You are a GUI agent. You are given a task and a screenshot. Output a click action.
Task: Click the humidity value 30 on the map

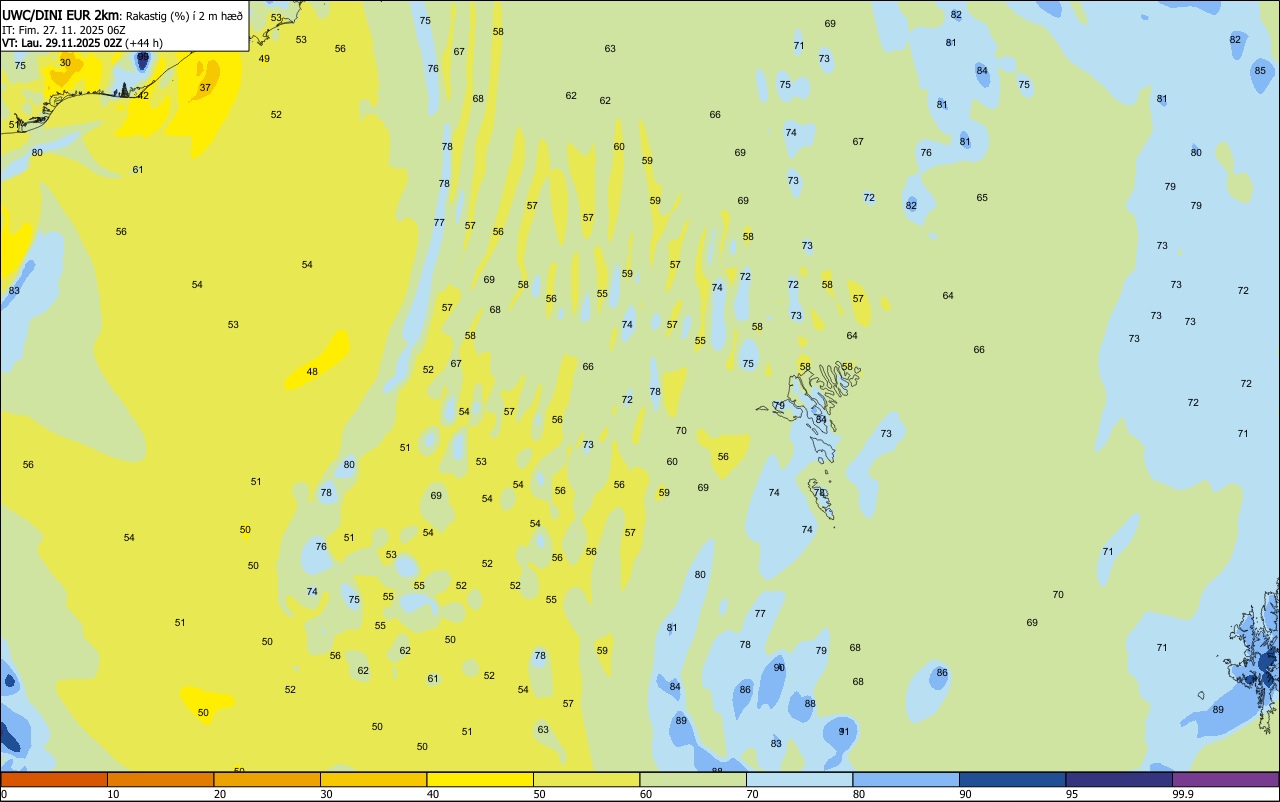pos(65,62)
